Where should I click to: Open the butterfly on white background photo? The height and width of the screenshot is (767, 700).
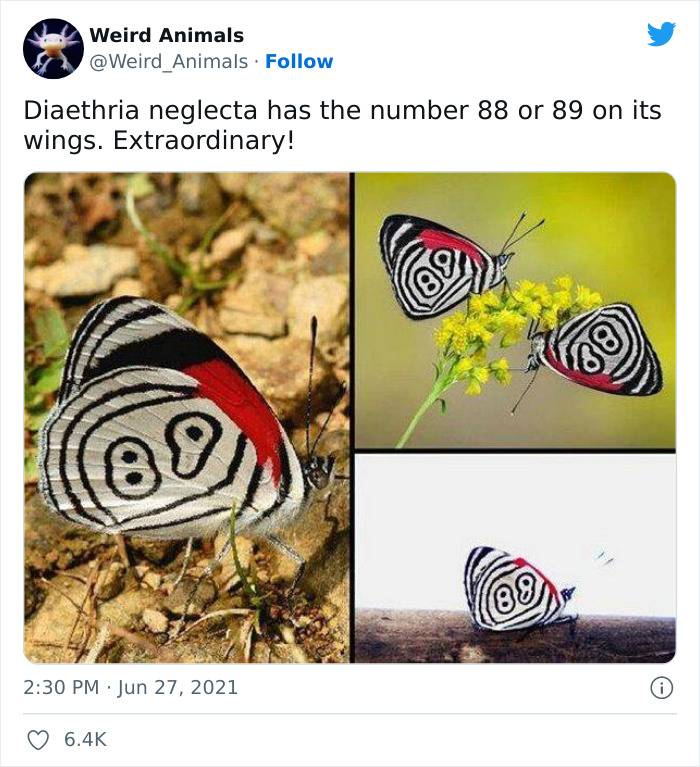(x=515, y=559)
